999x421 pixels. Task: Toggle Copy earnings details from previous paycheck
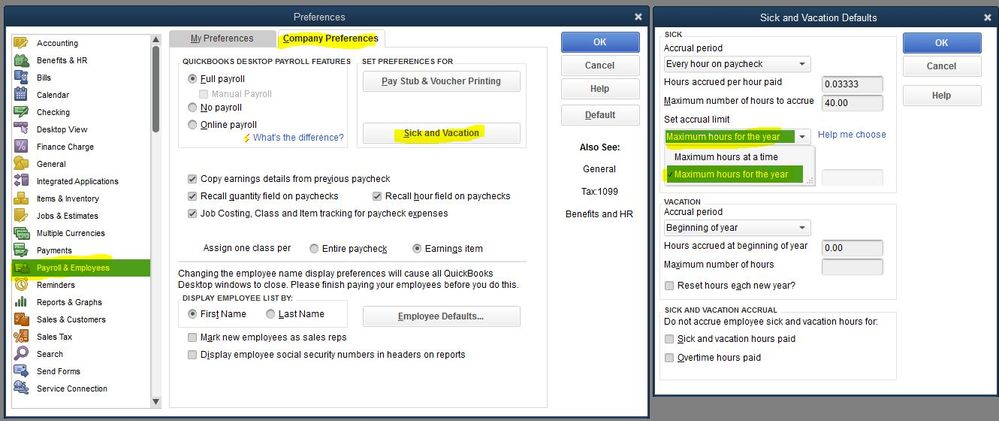pos(192,179)
